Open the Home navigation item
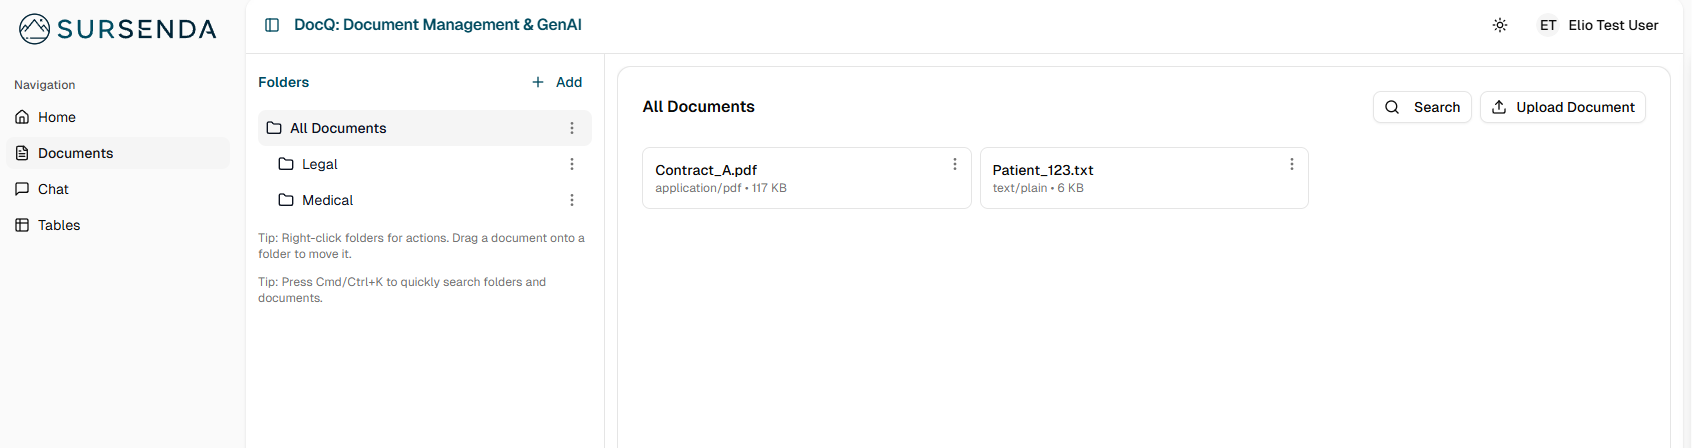Image resolution: width=1692 pixels, height=448 pixels. click(x=57, y=117)
